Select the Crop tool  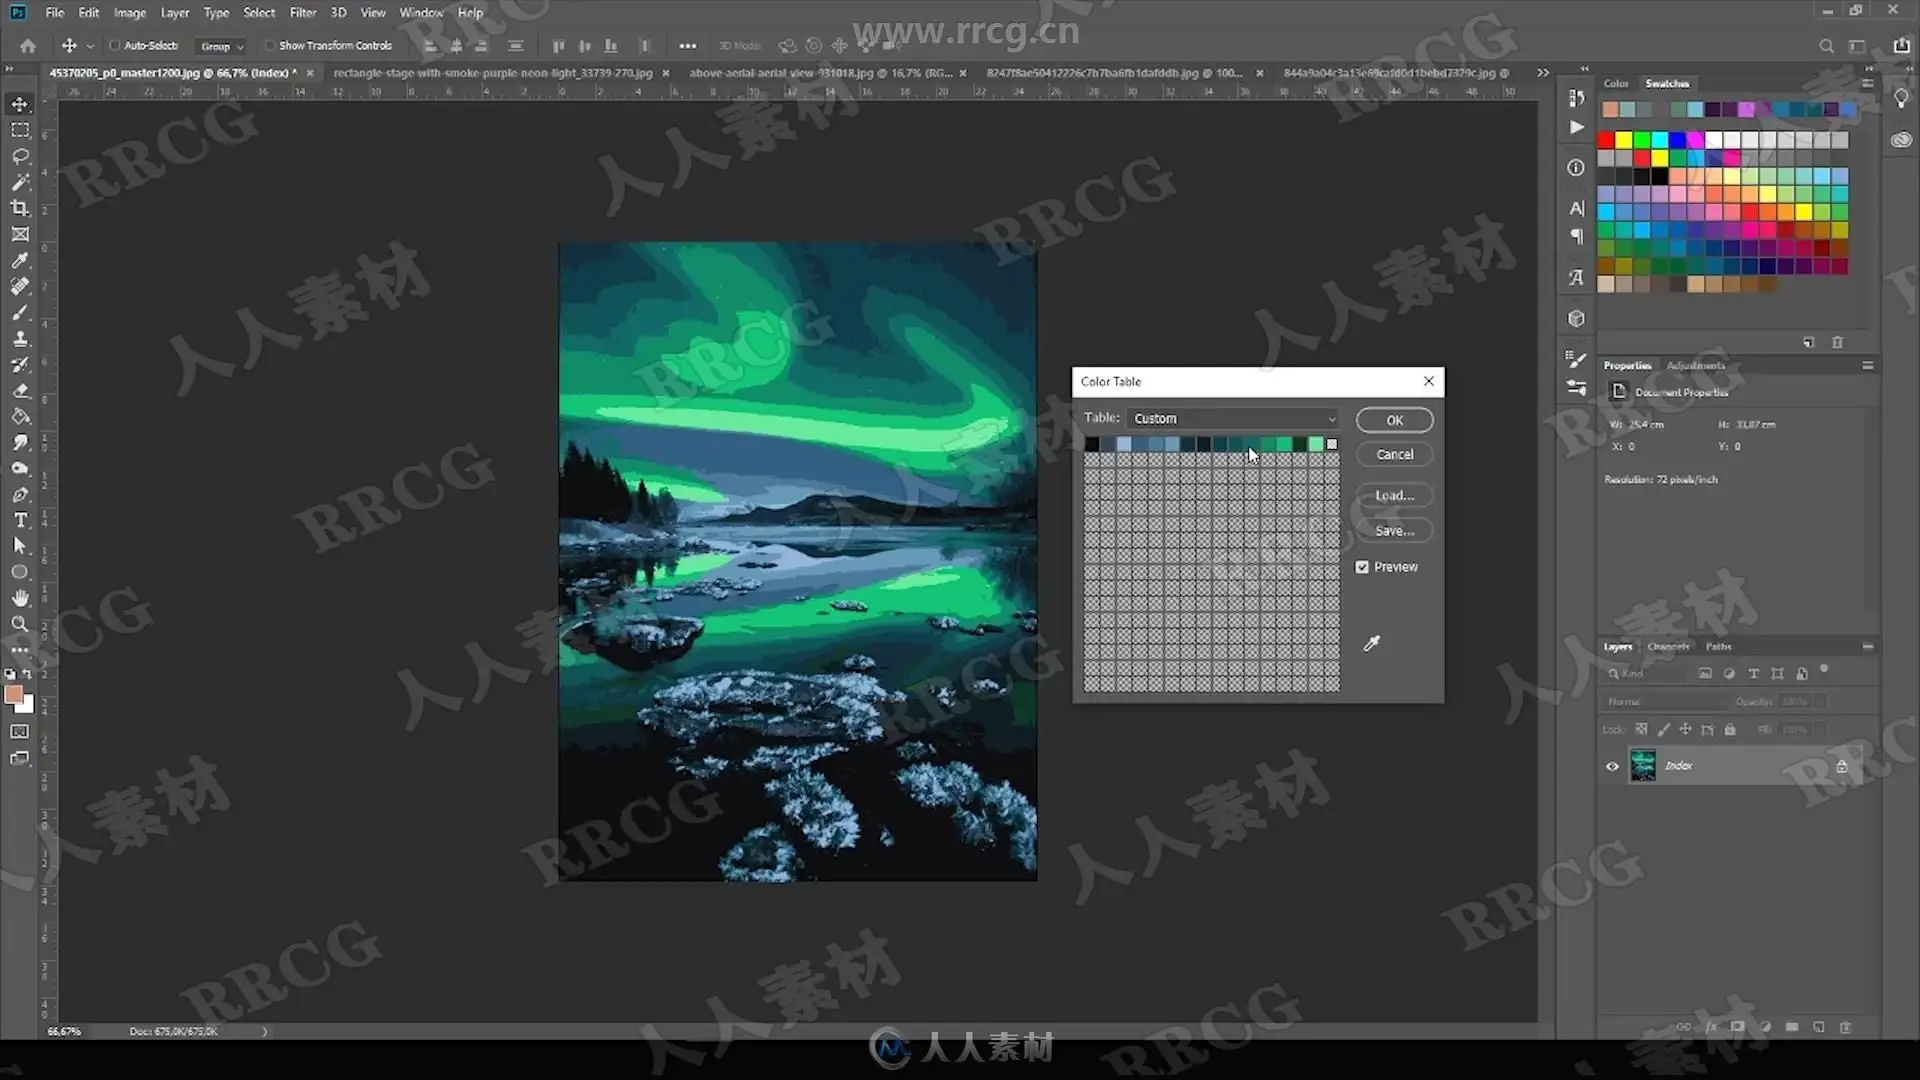(19, 208)
